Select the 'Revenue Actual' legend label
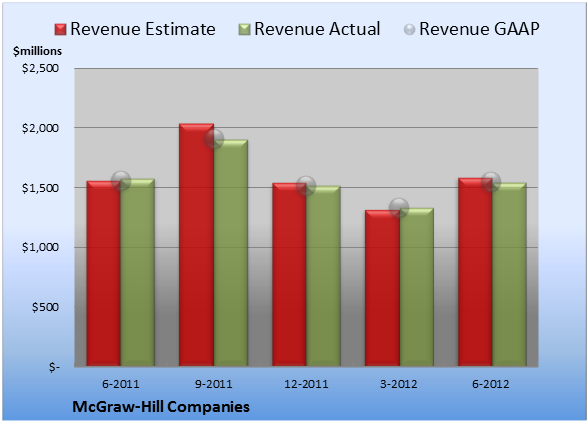 [x=317, y=29]
